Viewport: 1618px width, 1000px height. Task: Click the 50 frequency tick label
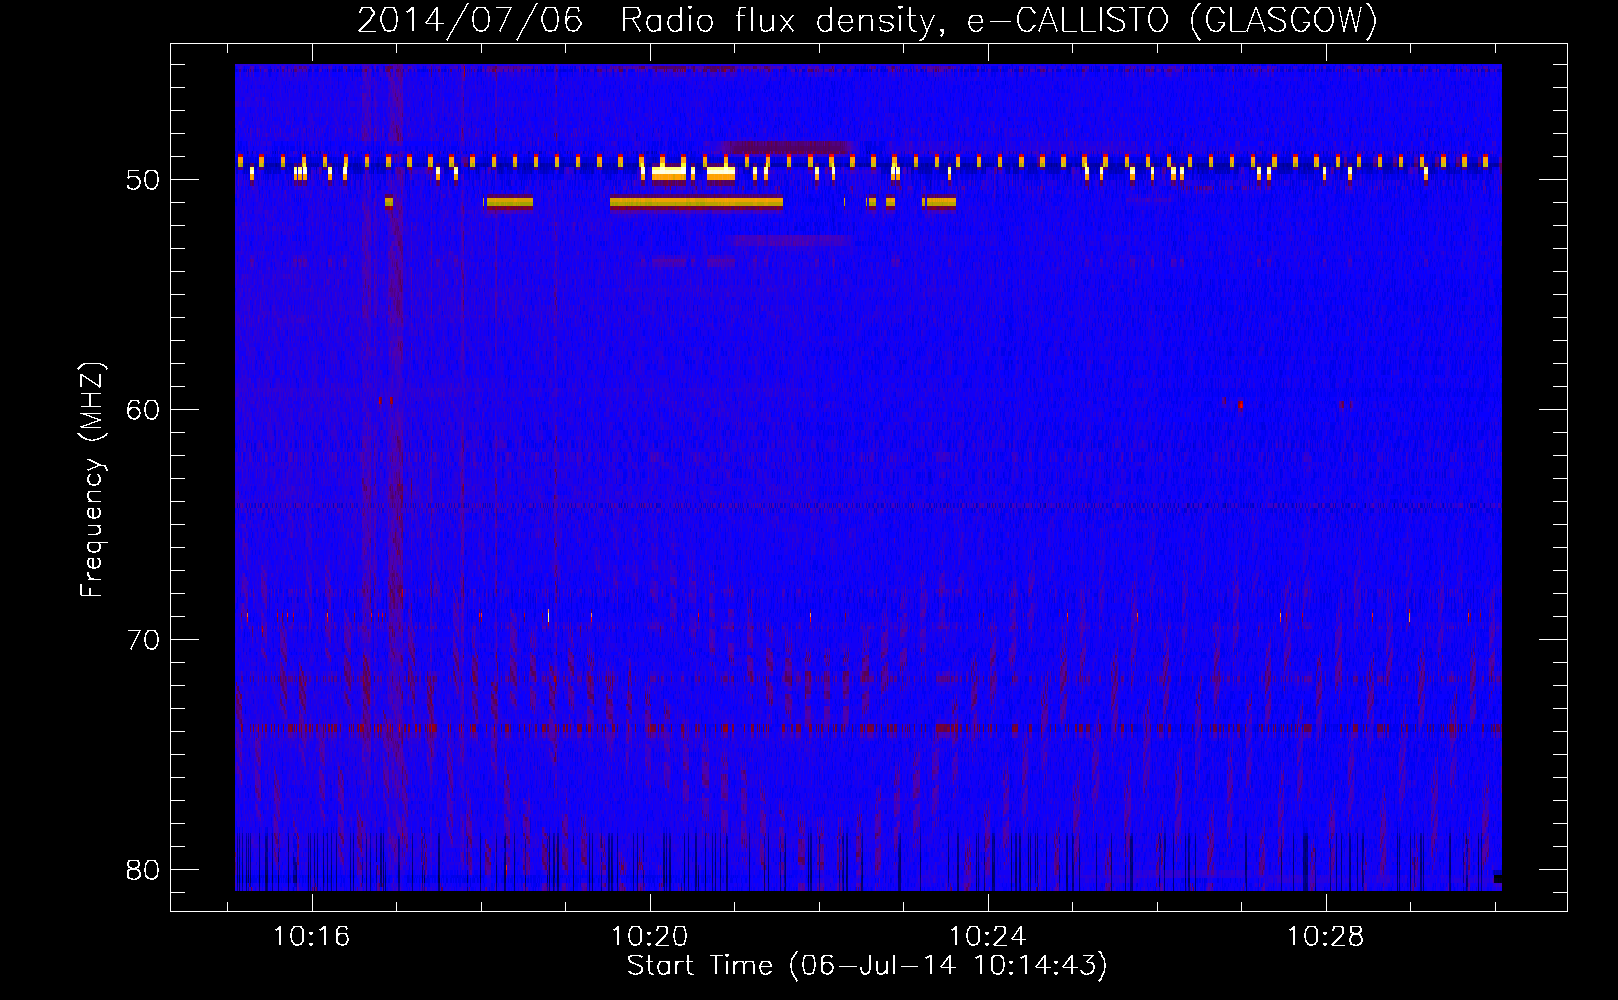[x=143, y=180]
